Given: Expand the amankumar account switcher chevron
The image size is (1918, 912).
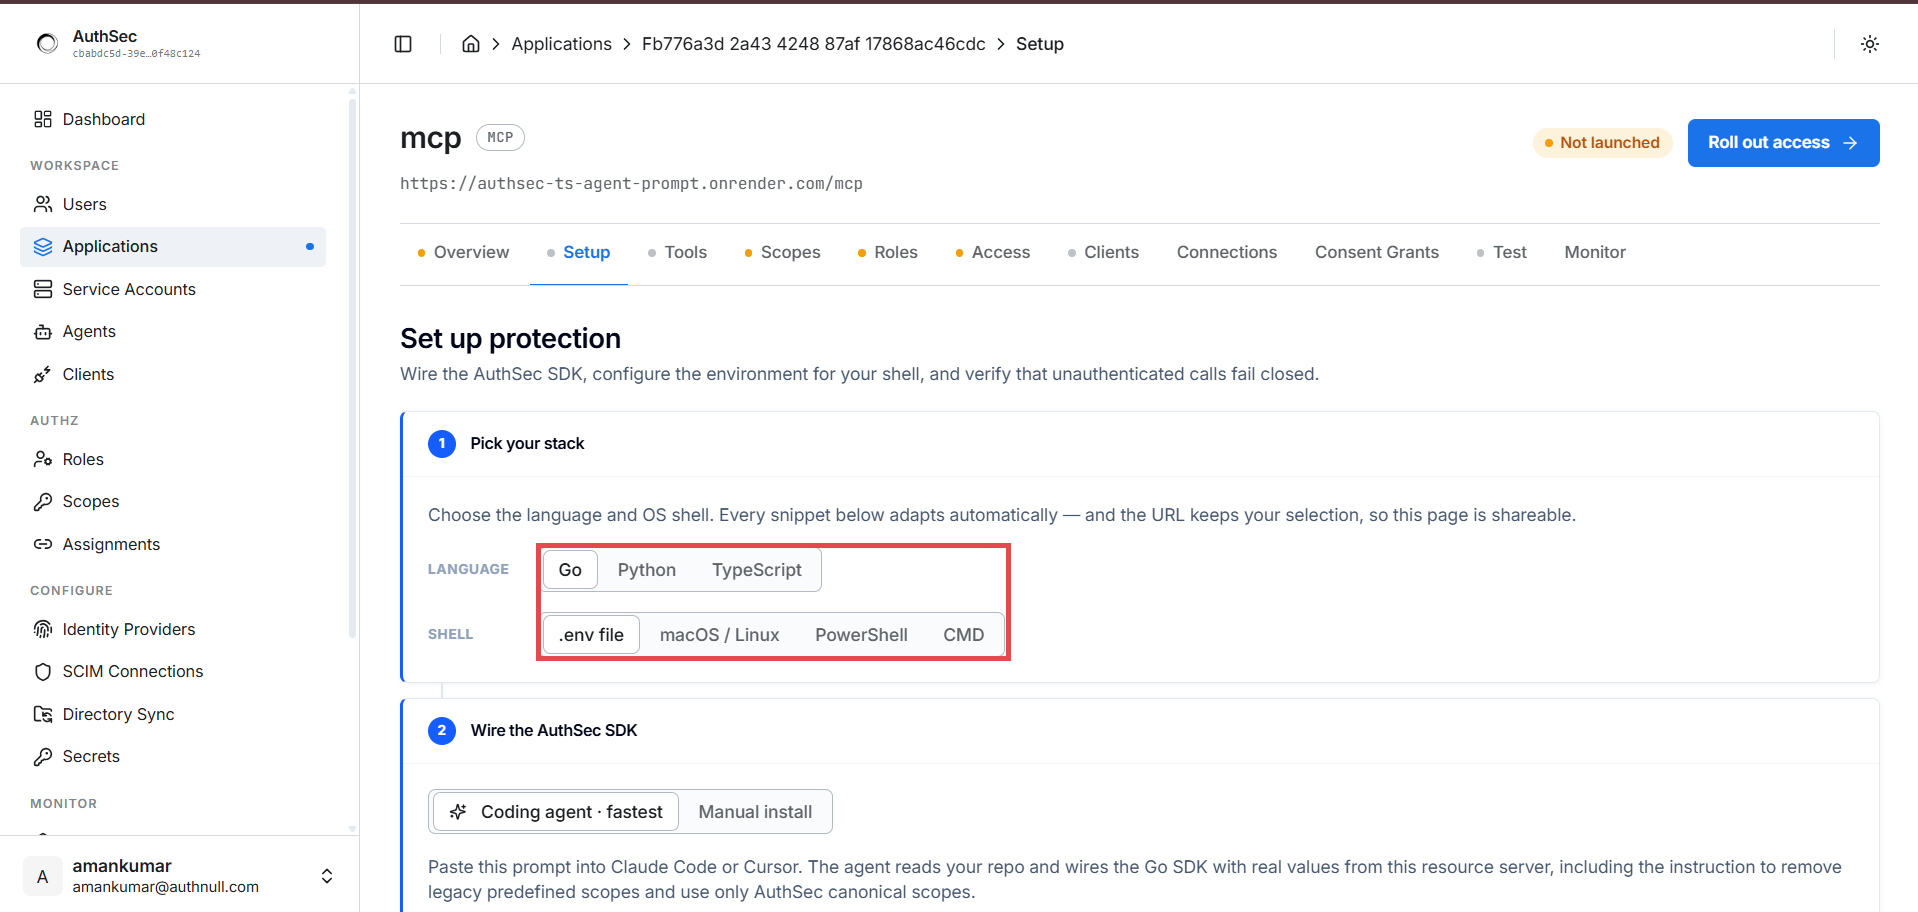Looking at the screenshot, I should coord(327,877).
